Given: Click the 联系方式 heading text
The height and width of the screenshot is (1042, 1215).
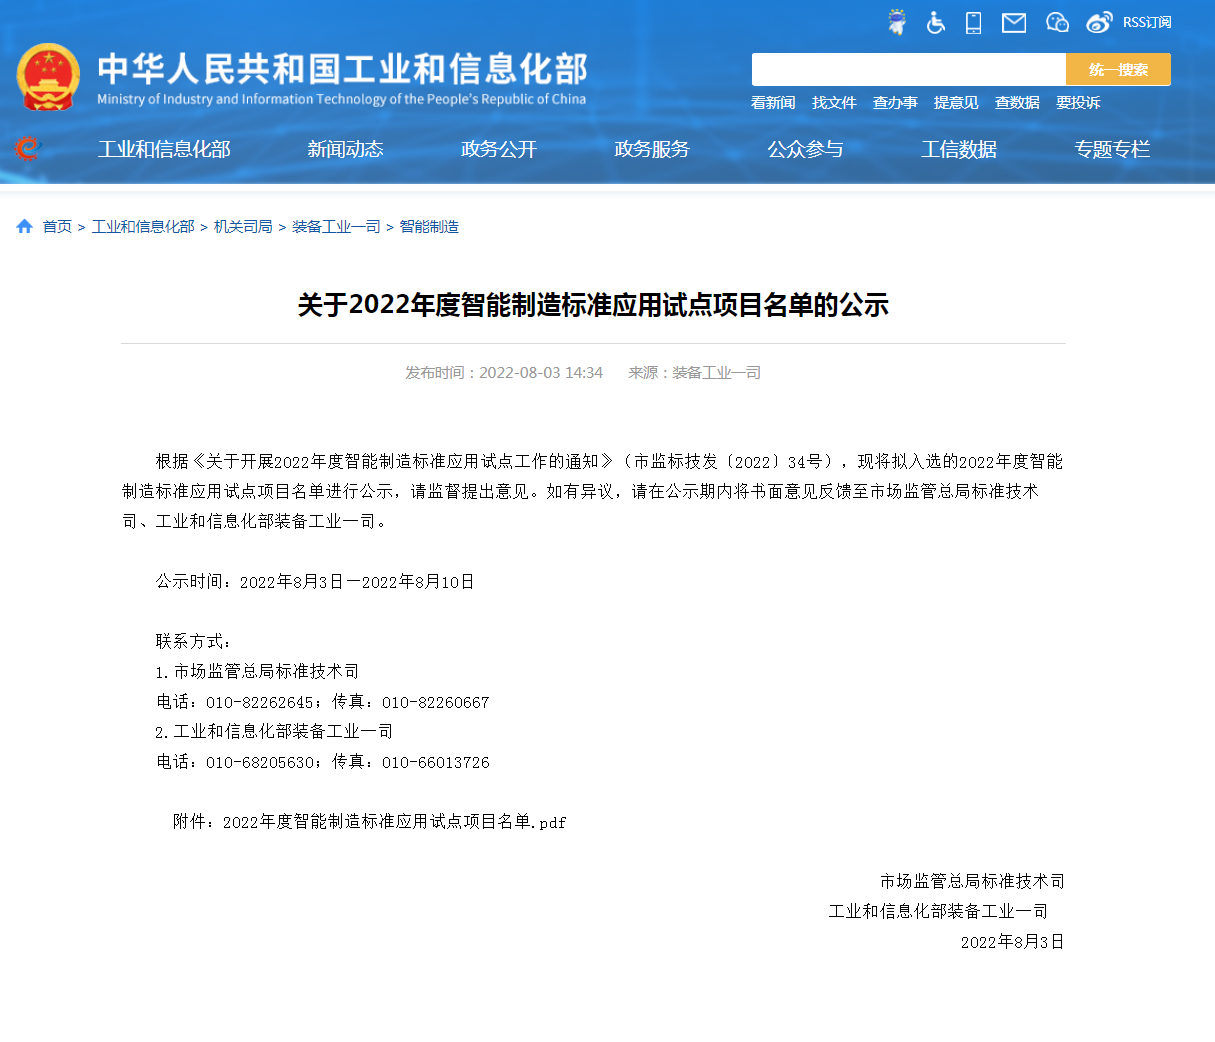Looking at the screenshot, I should (x=194, y=642).
